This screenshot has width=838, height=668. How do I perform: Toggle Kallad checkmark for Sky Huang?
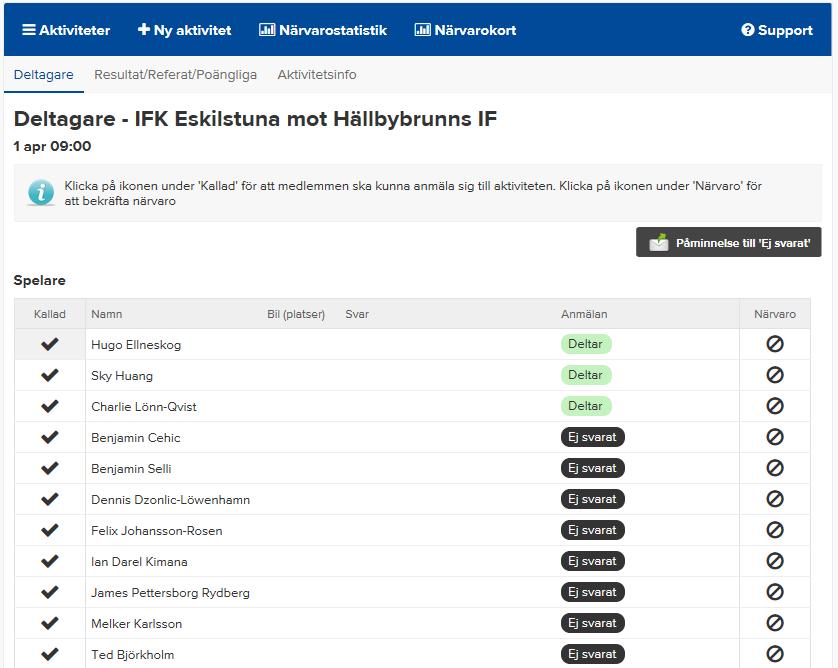tap(50, 375)
